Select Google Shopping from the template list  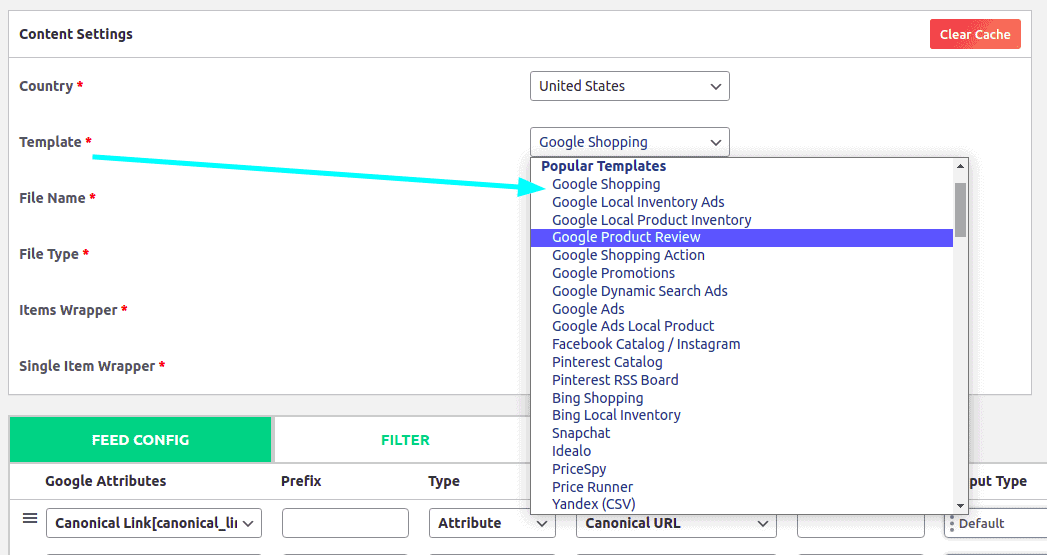[x=741, y=184]
